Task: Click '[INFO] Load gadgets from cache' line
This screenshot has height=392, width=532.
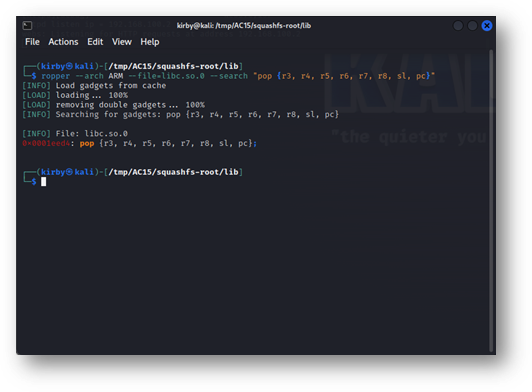Action: coord(94,86)
